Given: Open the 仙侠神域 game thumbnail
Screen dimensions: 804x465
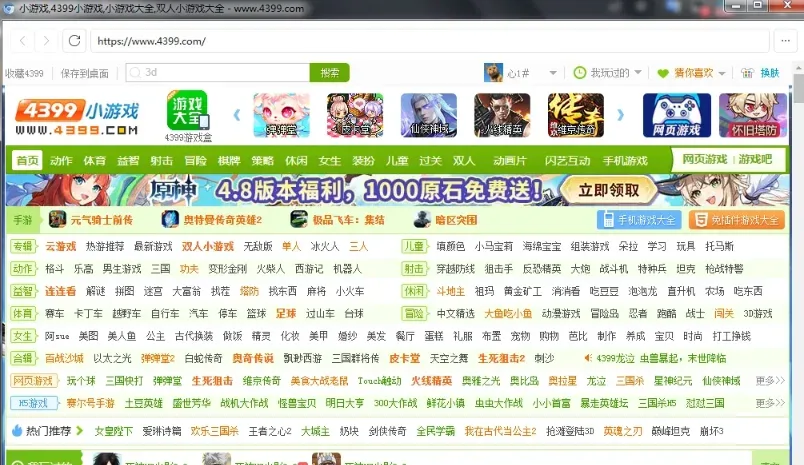Looking at the screenshot, I should point(429,115).
